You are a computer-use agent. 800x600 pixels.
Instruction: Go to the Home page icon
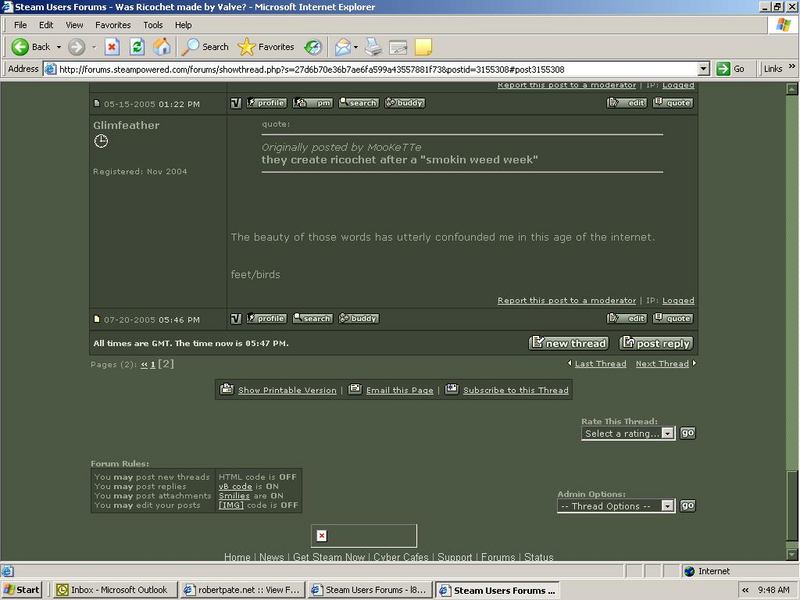(162, 47)
